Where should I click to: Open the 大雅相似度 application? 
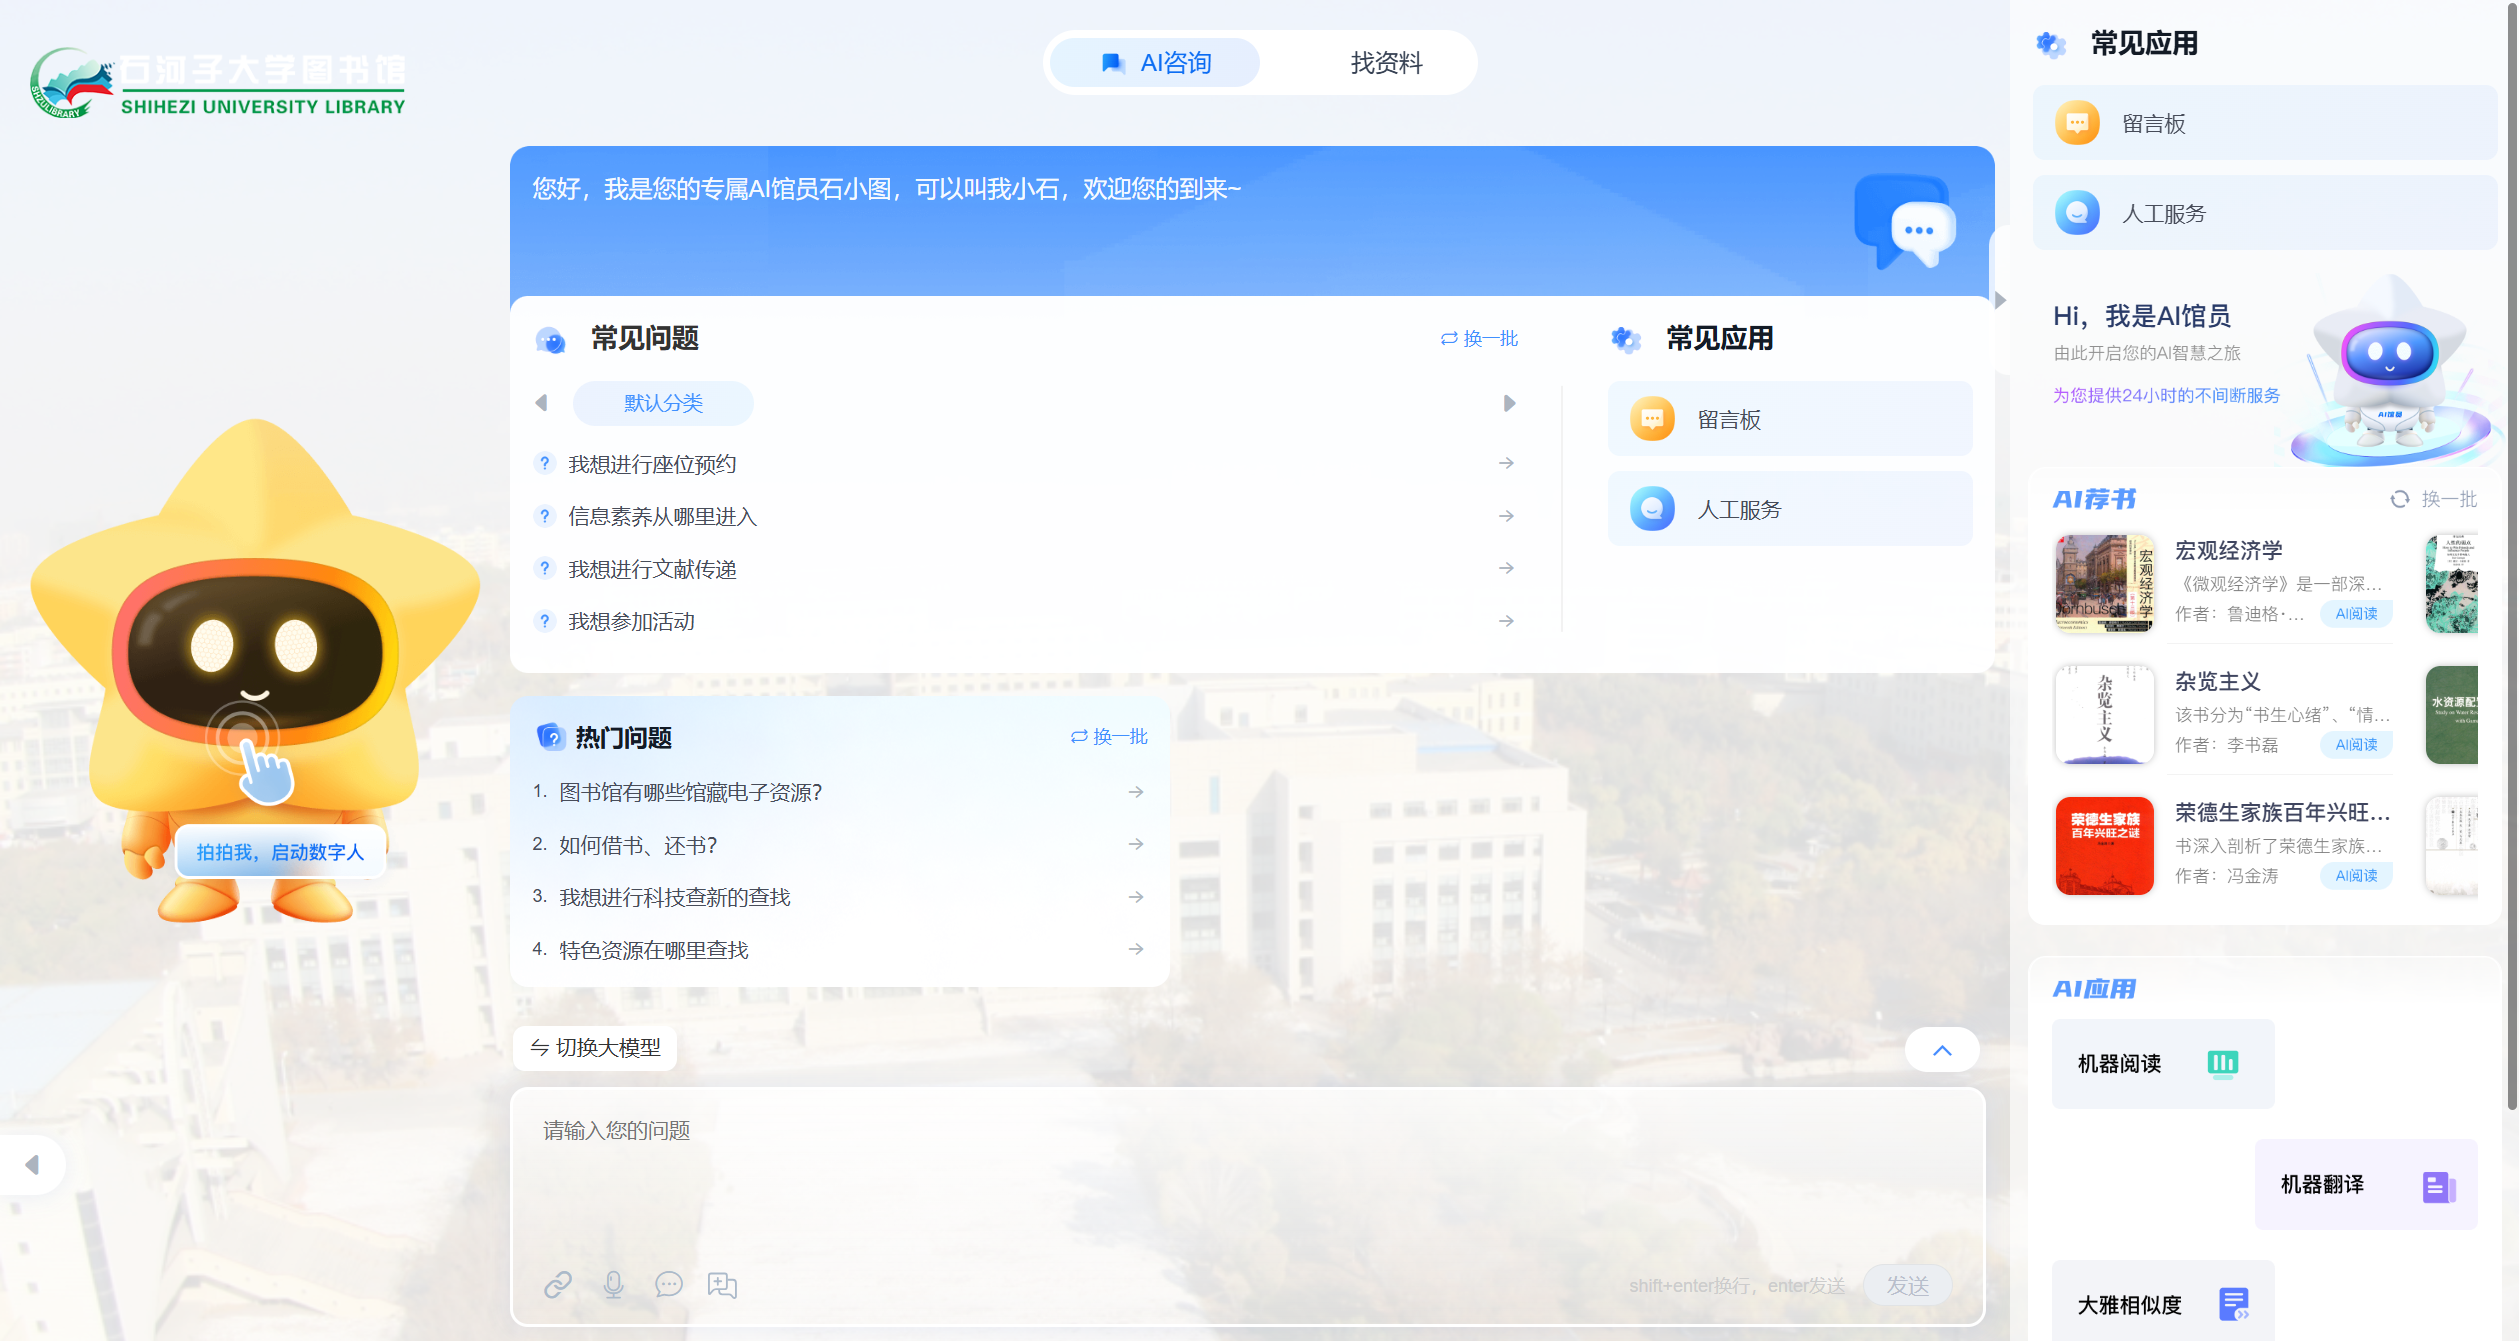pos(2162,1304)
